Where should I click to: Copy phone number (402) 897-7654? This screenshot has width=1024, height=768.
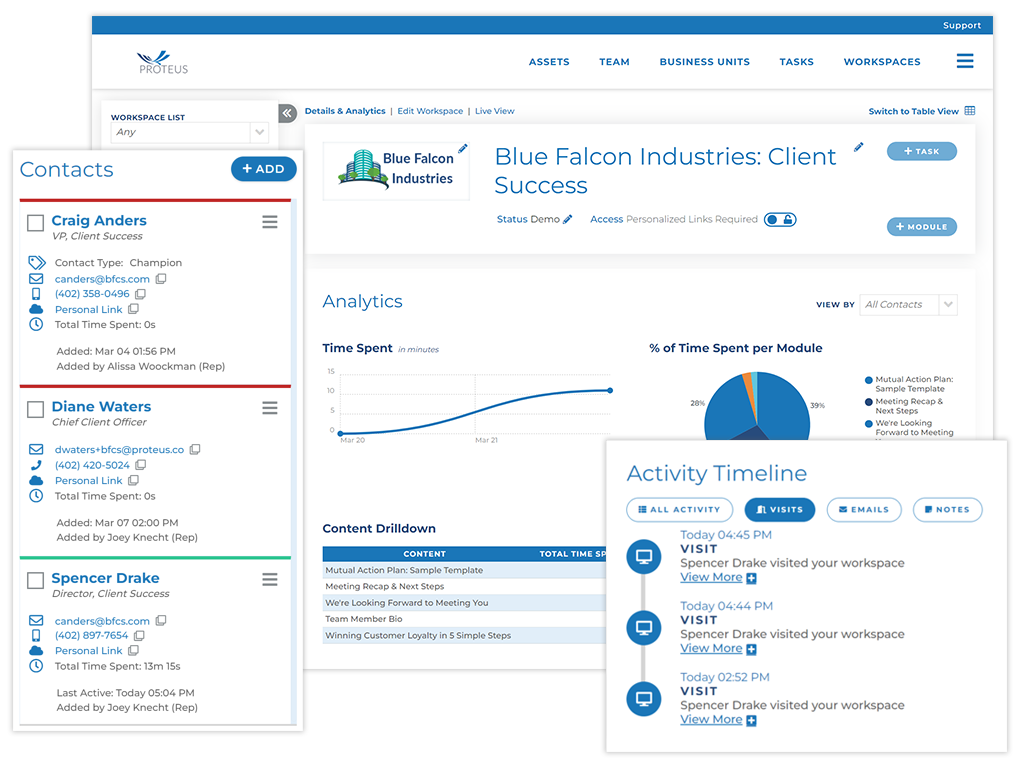(x=139, y=635)
